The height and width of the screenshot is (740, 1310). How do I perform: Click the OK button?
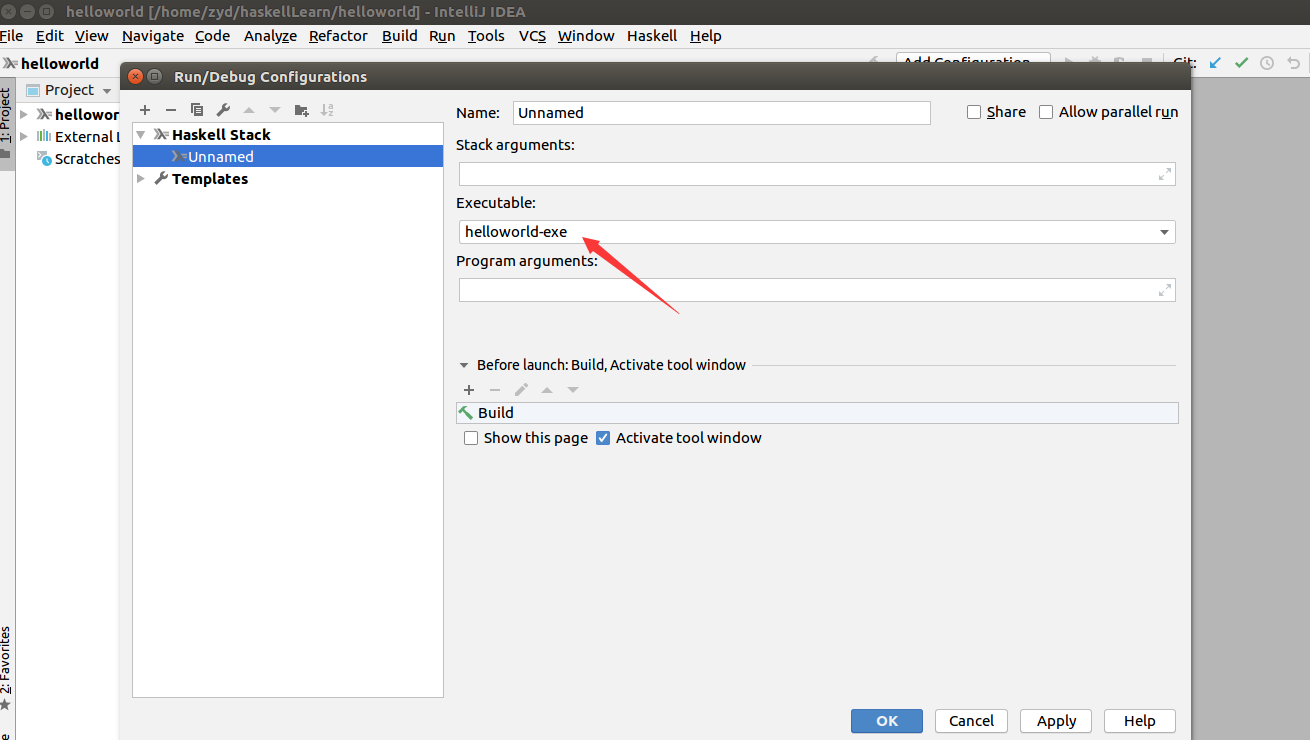[x=887, y=721]
